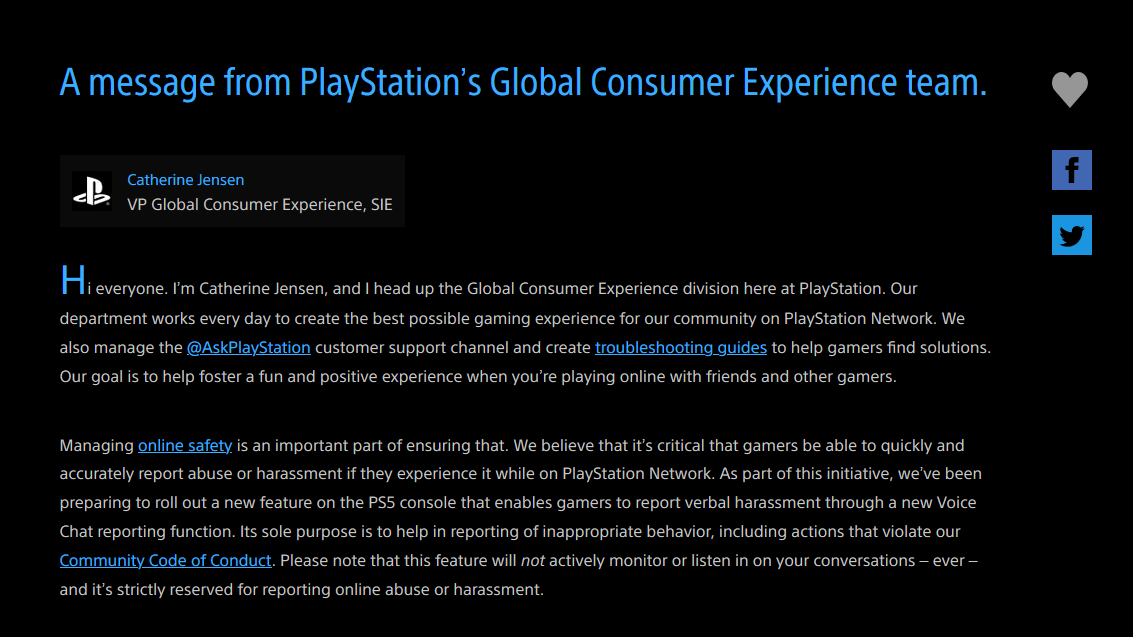Viewport: 1133px width, 637px height.
Task: Open the @AskPlayStation link
Action: point(249,347)
